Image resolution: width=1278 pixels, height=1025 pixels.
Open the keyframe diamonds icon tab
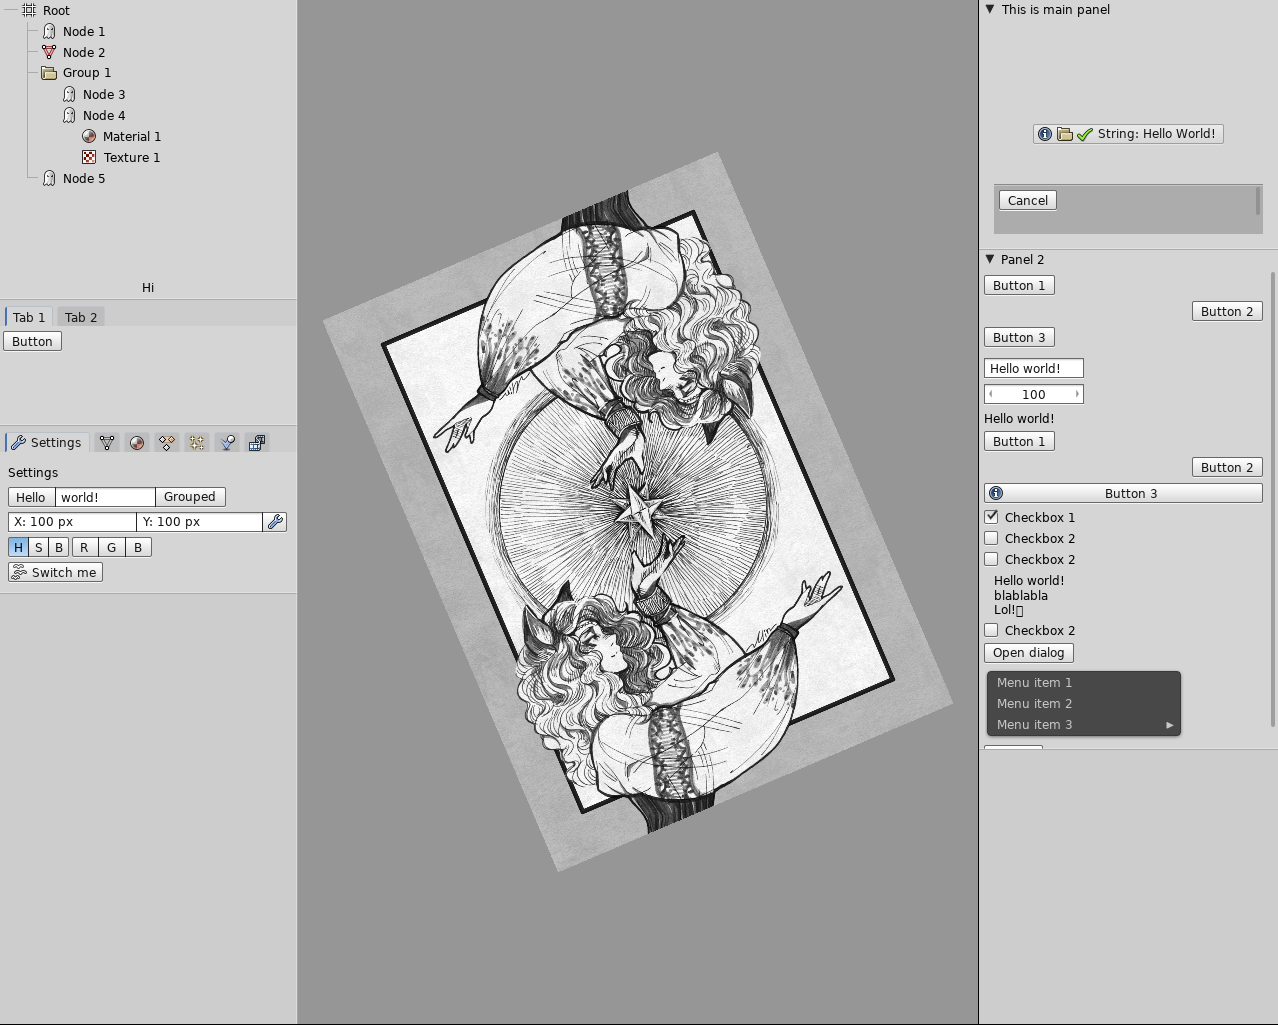(167, 442)
